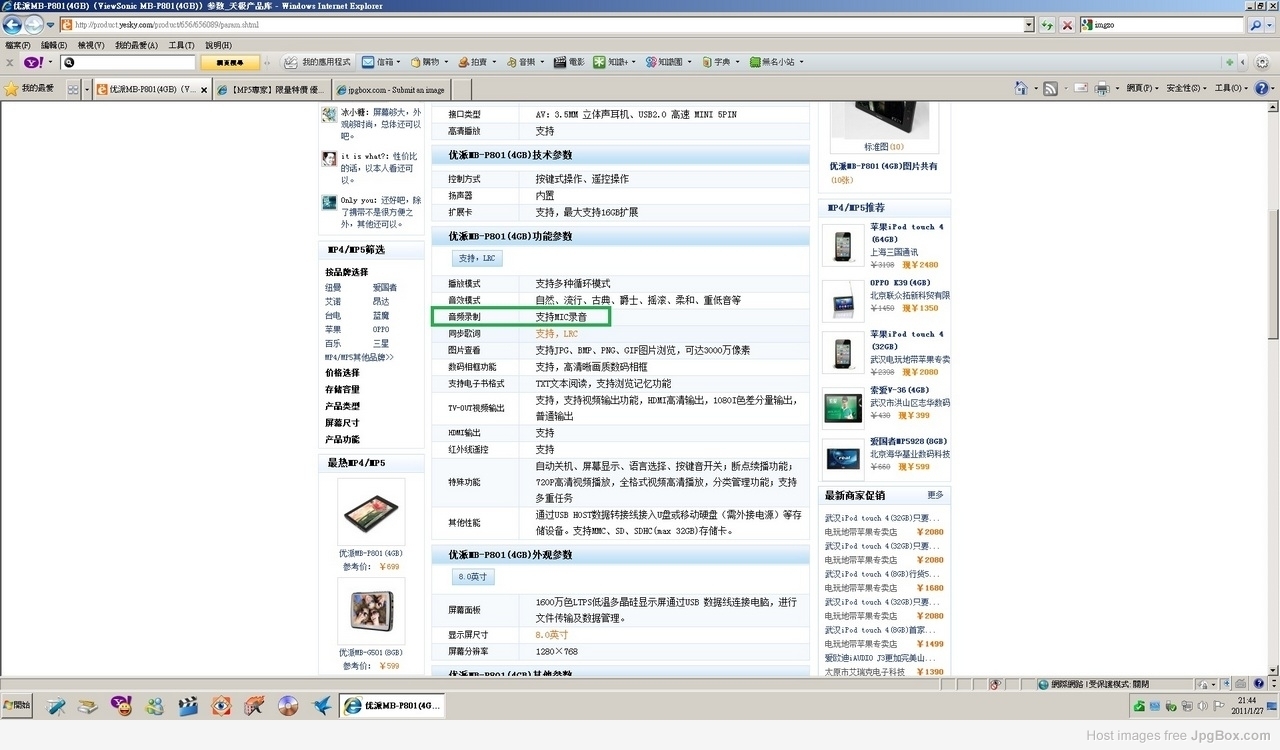Click the Yahoo toolbar gear settings icon
Viewport: 1280px width, 750px height.
click(1261, 62)
